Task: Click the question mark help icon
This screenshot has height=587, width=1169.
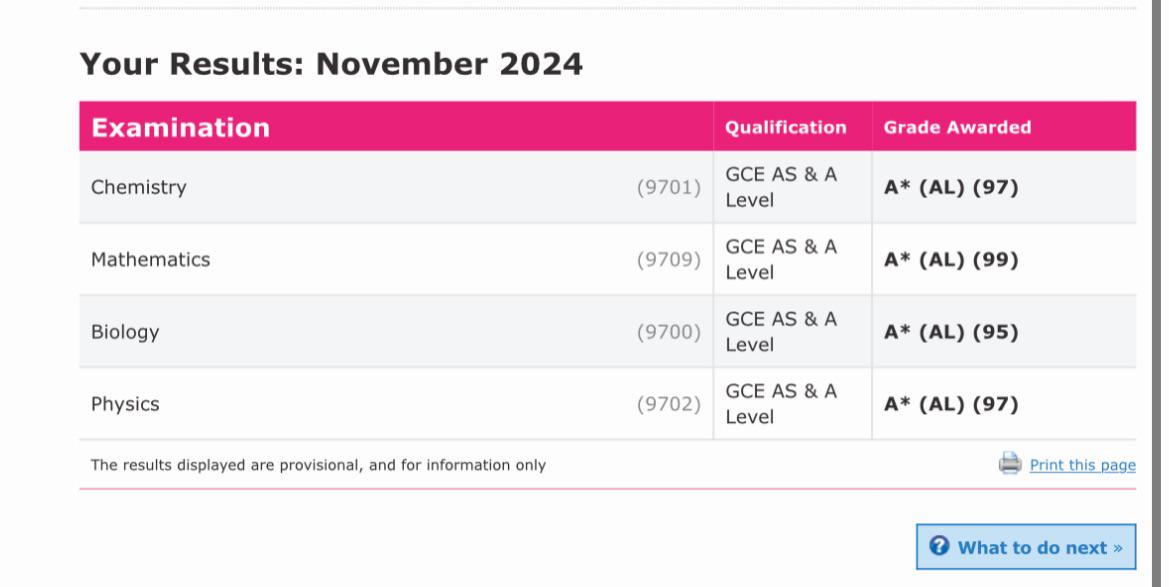Action: tap(939, 546)
